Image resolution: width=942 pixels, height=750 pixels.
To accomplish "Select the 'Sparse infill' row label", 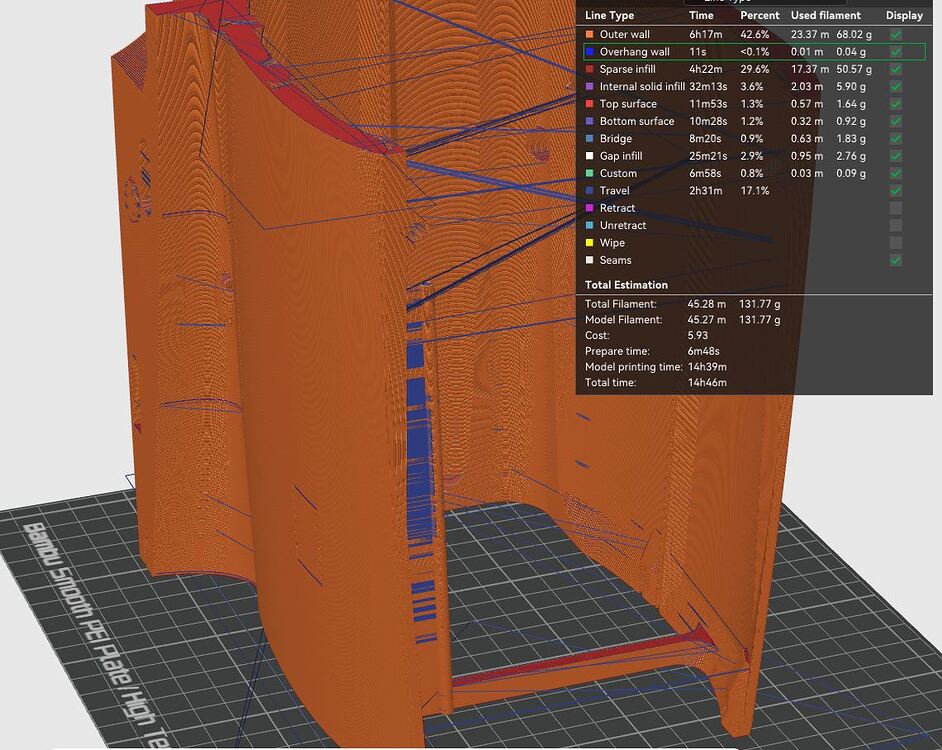I will tap(627, 70).
